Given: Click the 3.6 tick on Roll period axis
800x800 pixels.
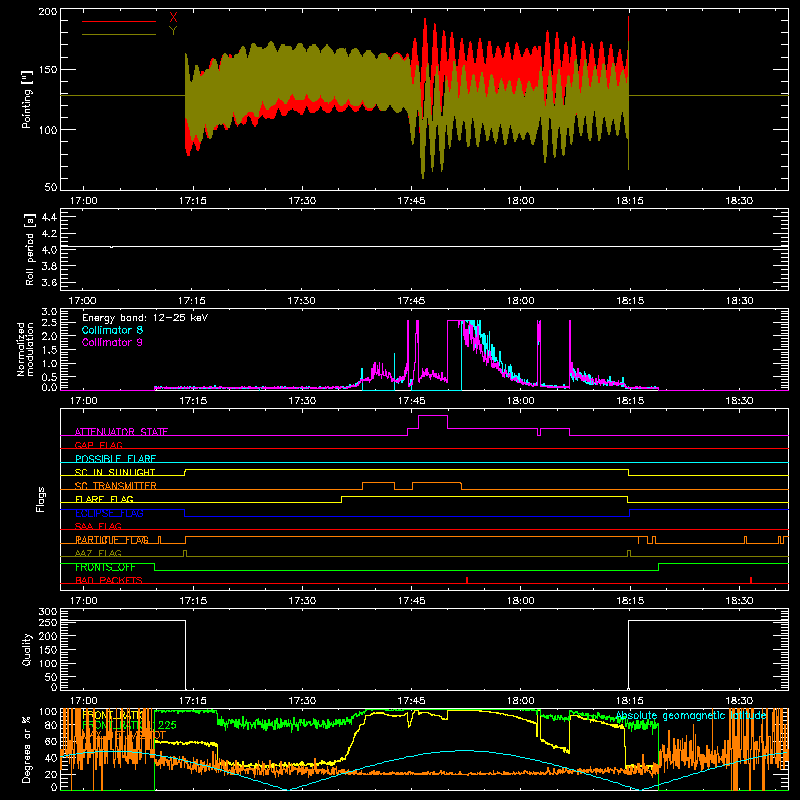Looking at the screenshot, I should [49, 282].
